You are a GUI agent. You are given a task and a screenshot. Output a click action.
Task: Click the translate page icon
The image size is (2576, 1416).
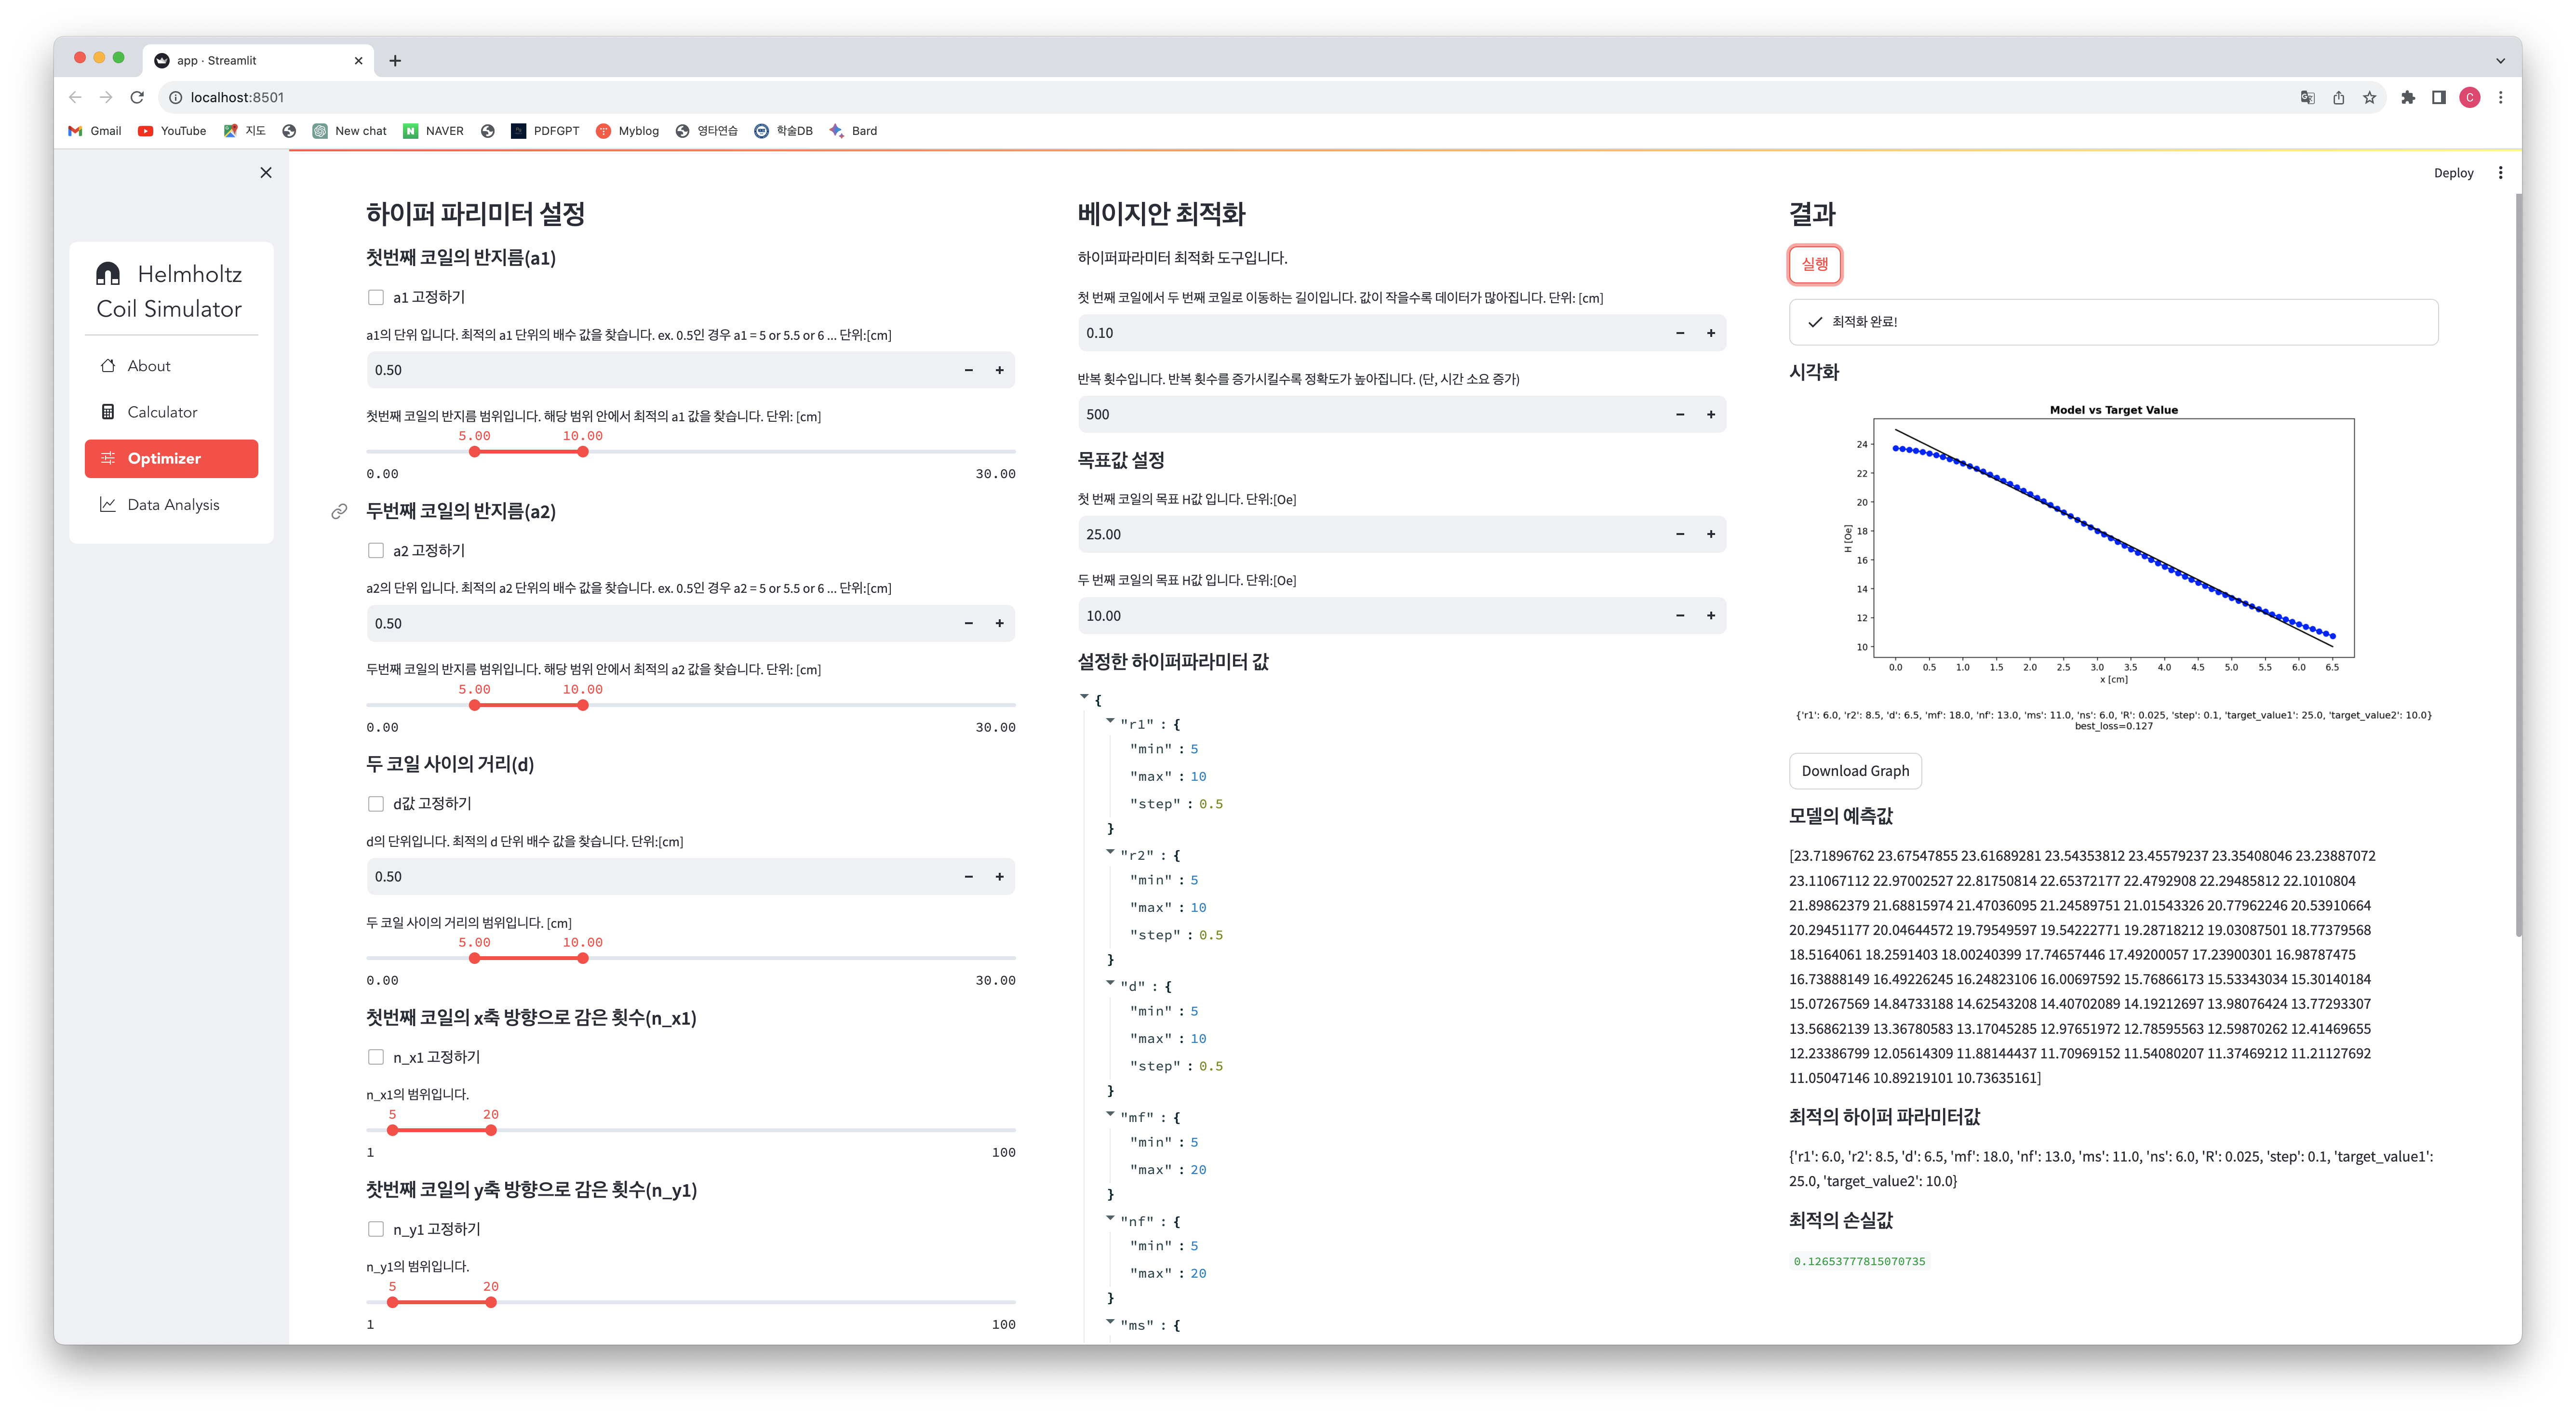point(2307,97)
